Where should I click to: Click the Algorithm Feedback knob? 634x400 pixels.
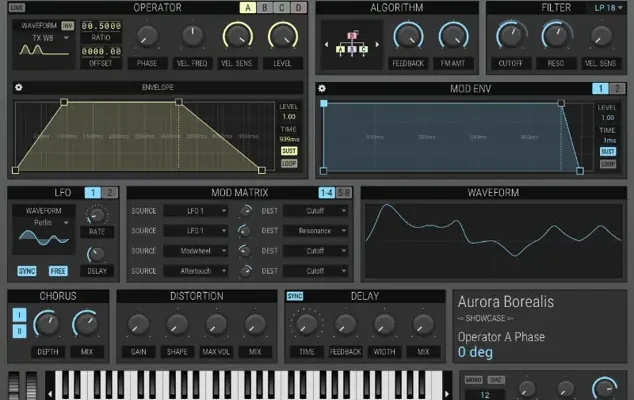[x=407, y=38]
